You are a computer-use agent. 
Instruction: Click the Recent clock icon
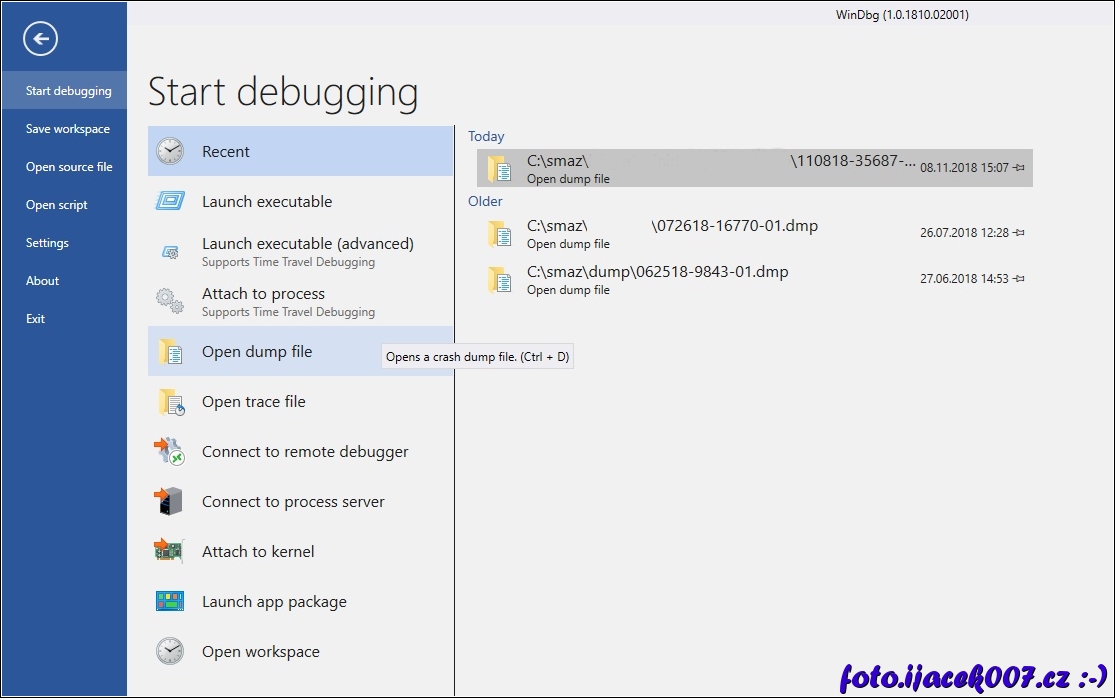(170, 152)
